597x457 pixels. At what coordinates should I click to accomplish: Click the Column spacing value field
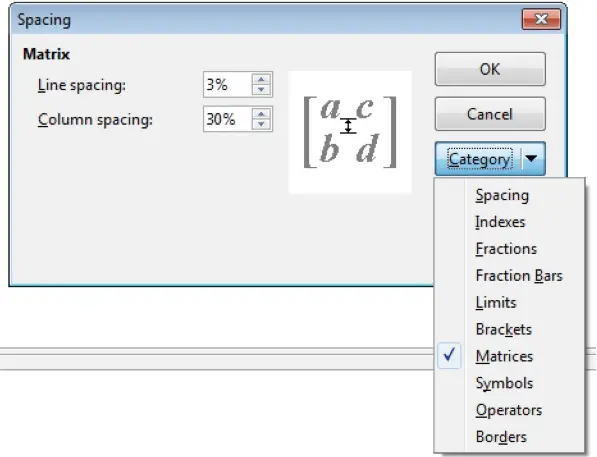coord(228,119)
